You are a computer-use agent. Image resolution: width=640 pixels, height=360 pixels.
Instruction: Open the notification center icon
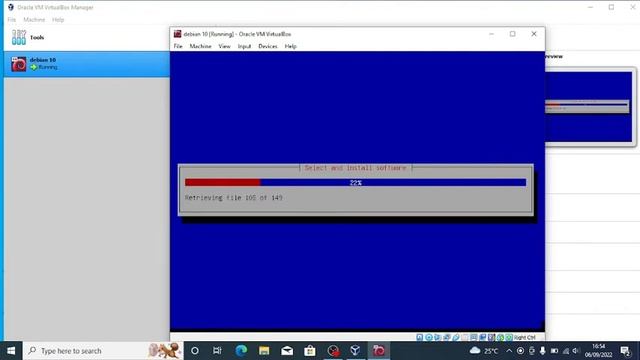point(625,351)
